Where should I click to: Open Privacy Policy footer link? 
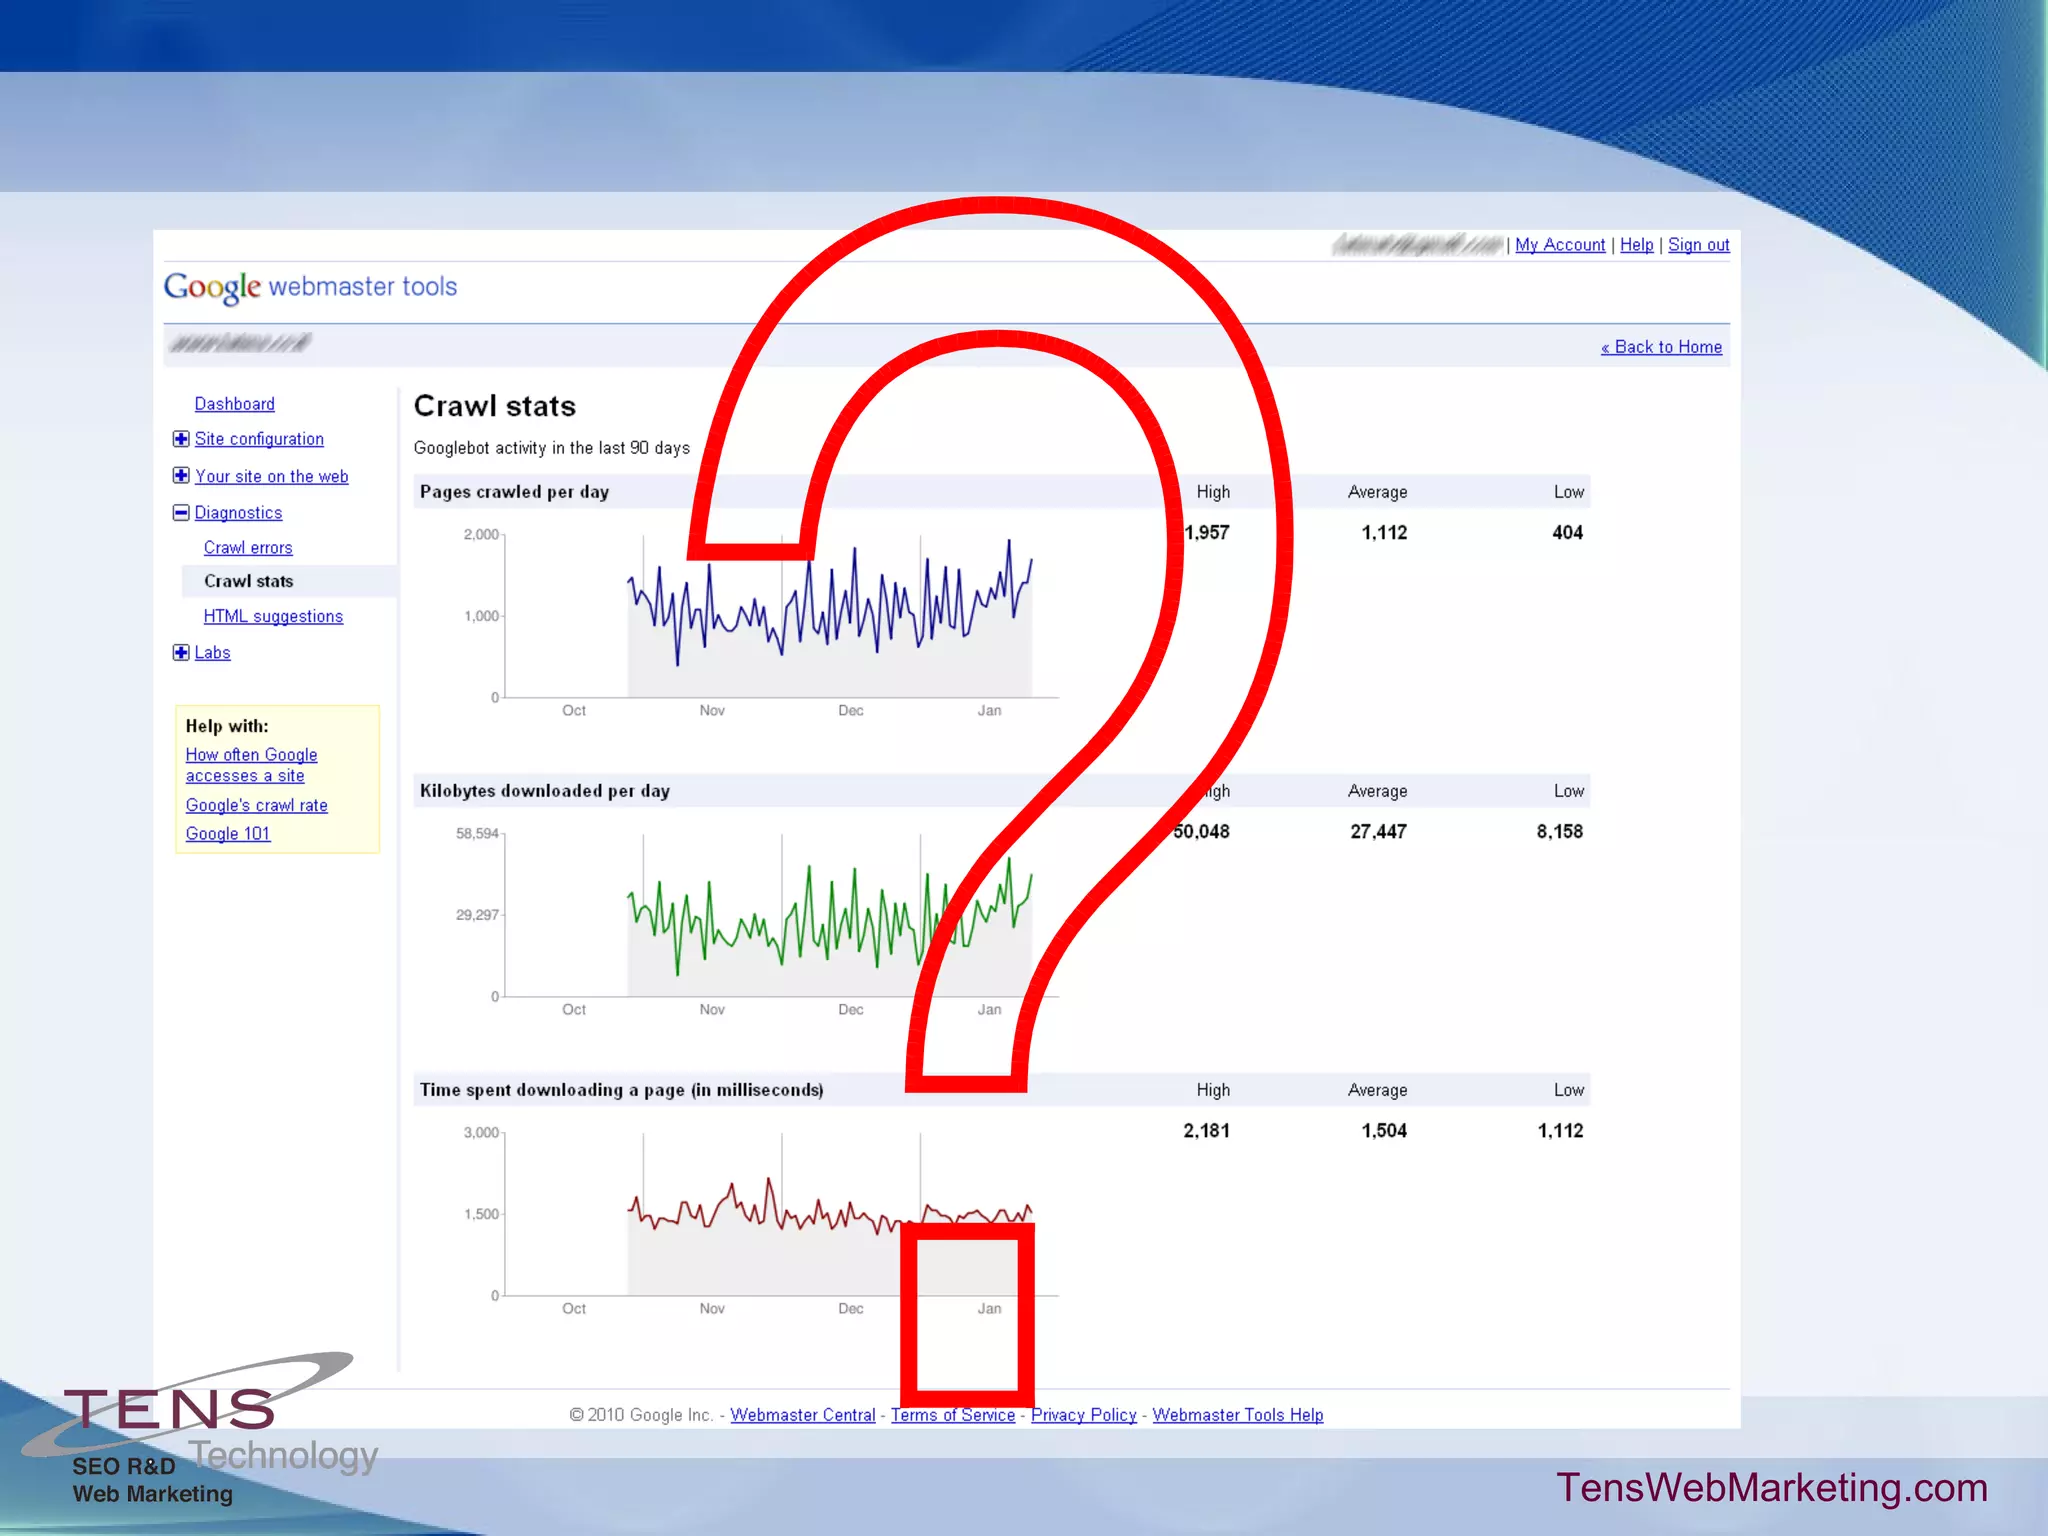click(1084, 1415)
